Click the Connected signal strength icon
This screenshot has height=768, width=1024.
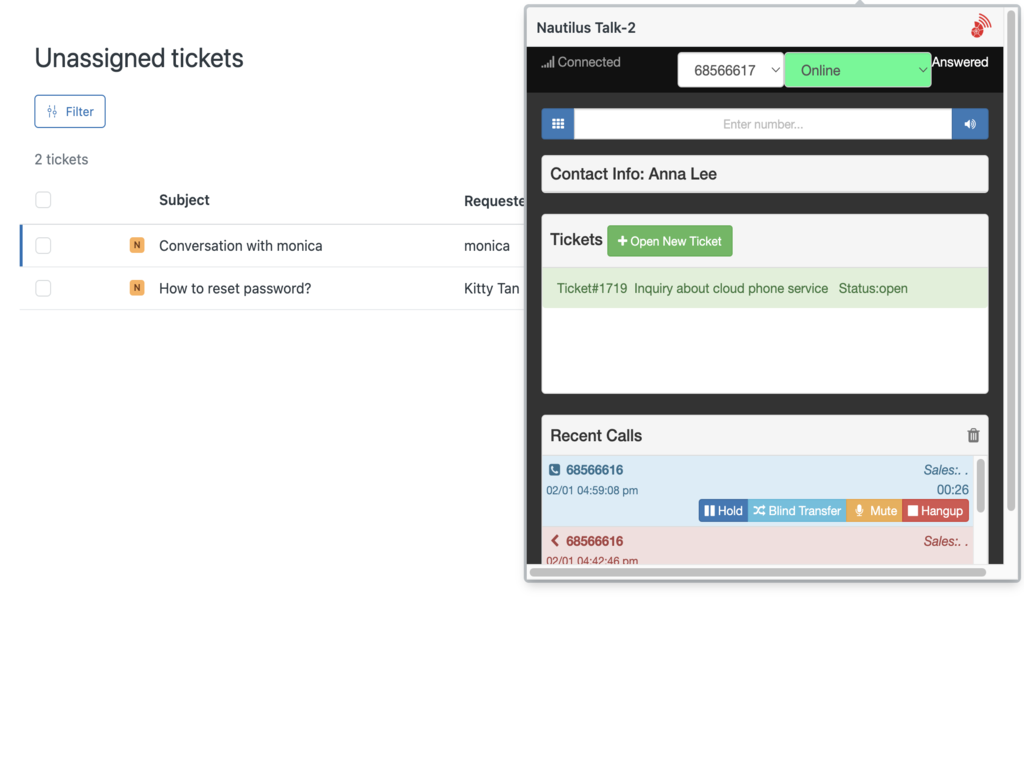(x=547, y=62)
